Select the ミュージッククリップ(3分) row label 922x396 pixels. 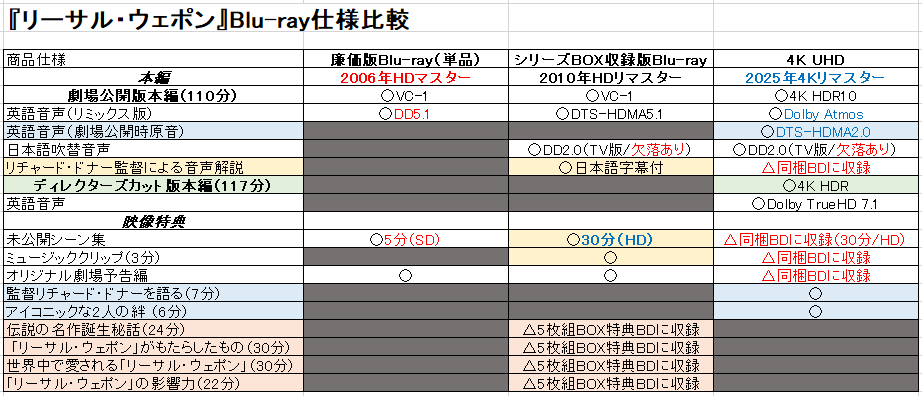coord(153,257)
